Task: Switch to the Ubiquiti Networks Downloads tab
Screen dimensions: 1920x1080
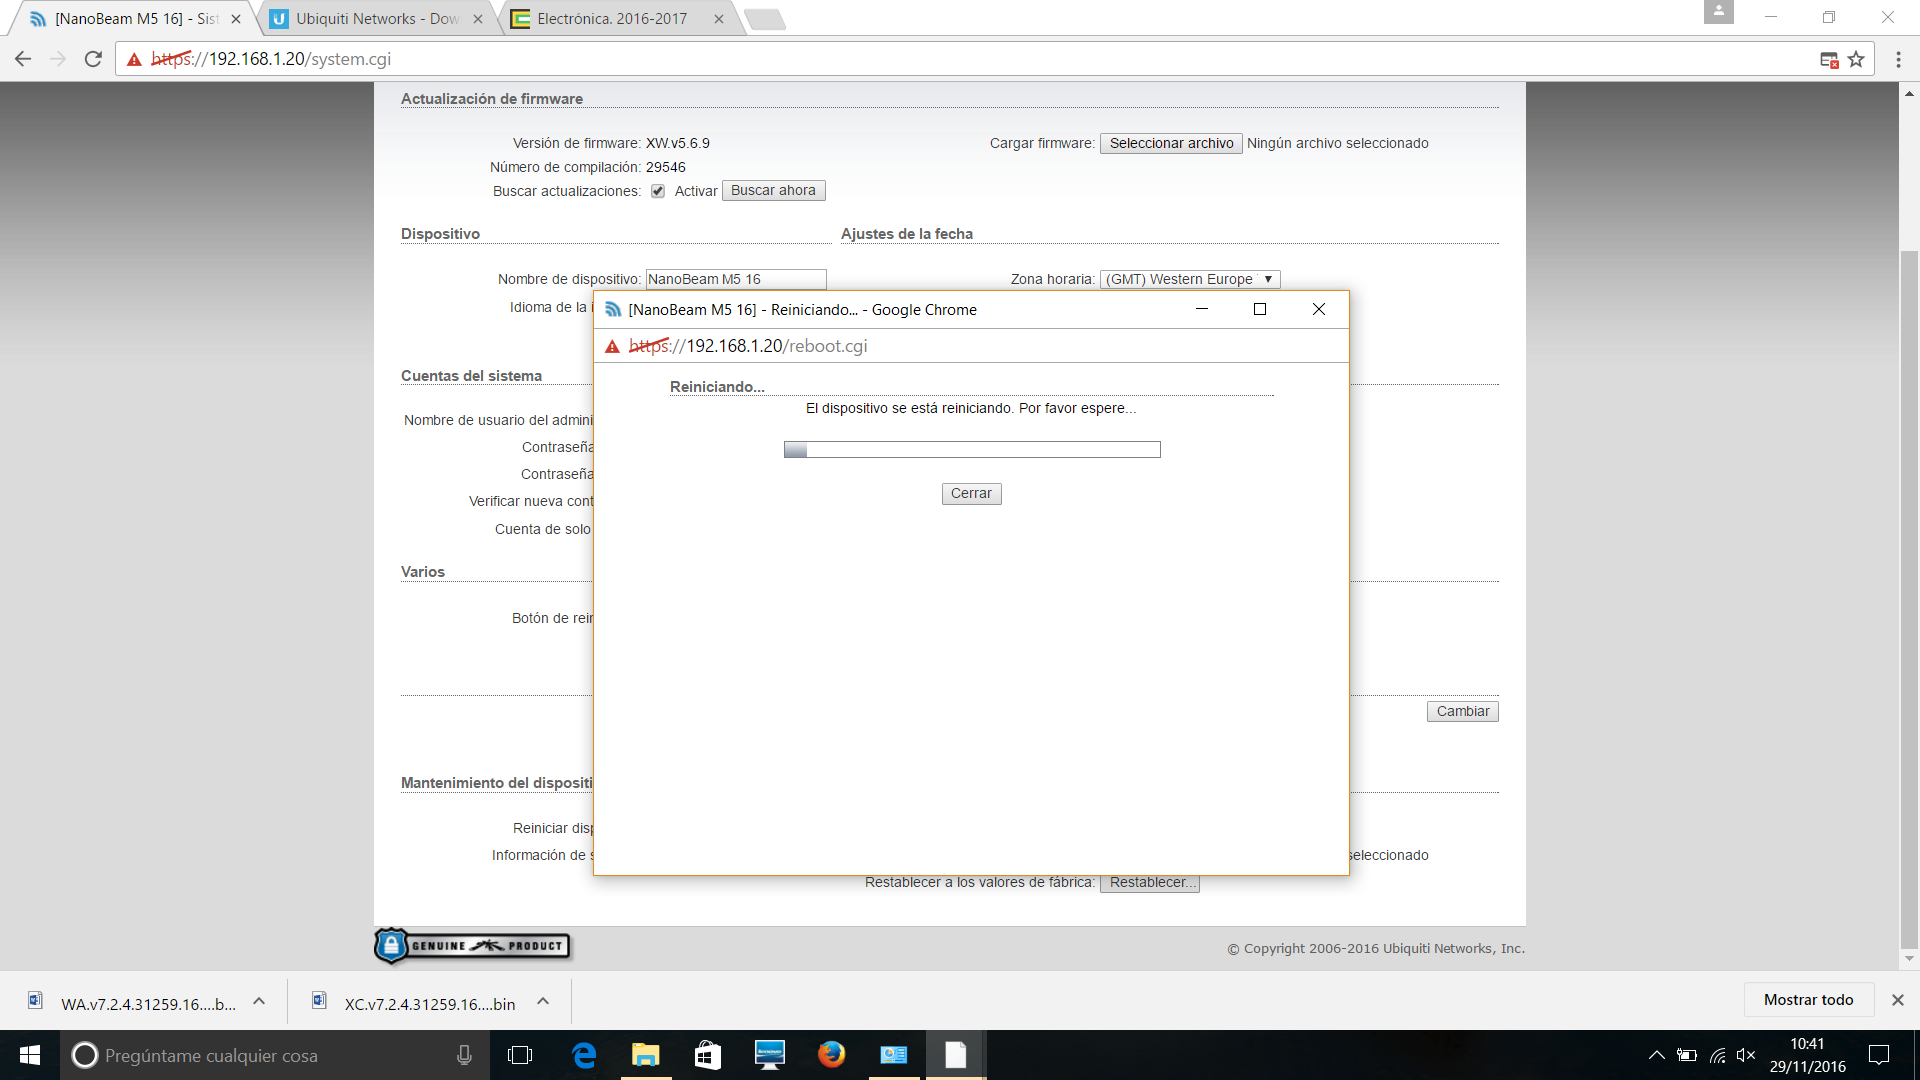Action: [x=376, y=19]
